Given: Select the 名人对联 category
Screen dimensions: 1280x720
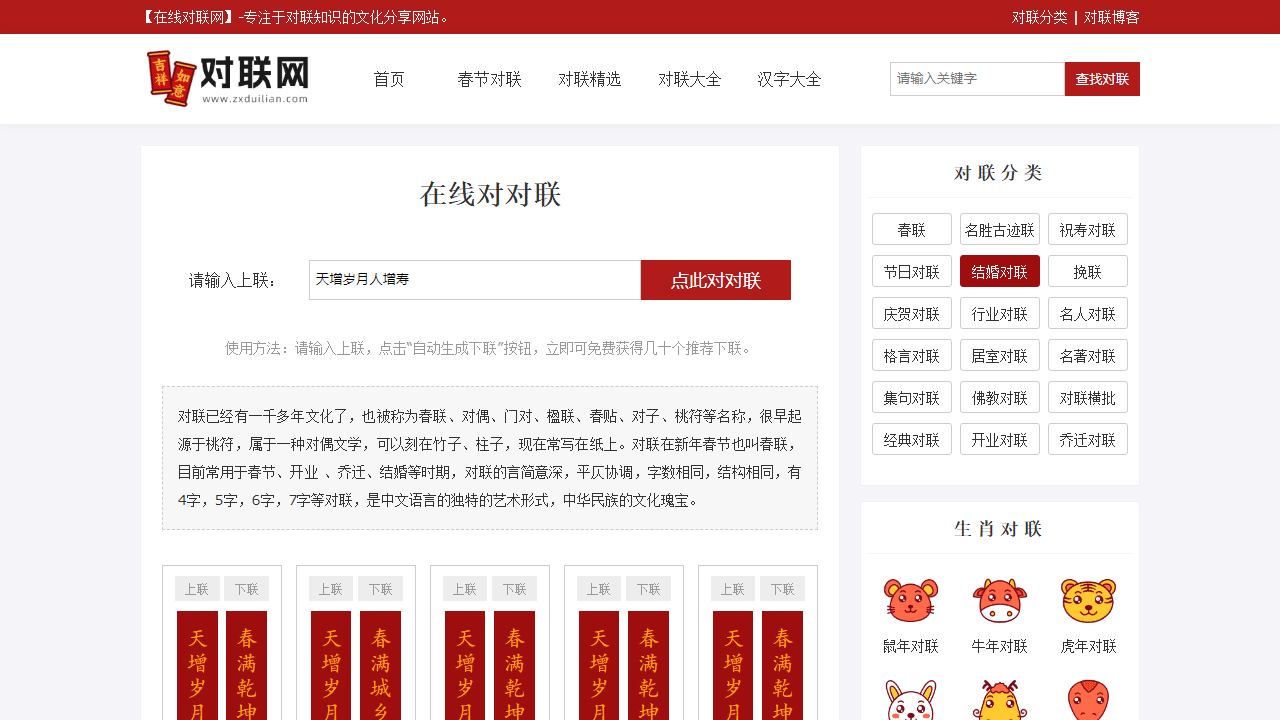Looking at the screenshot, I should [1088, 313].
